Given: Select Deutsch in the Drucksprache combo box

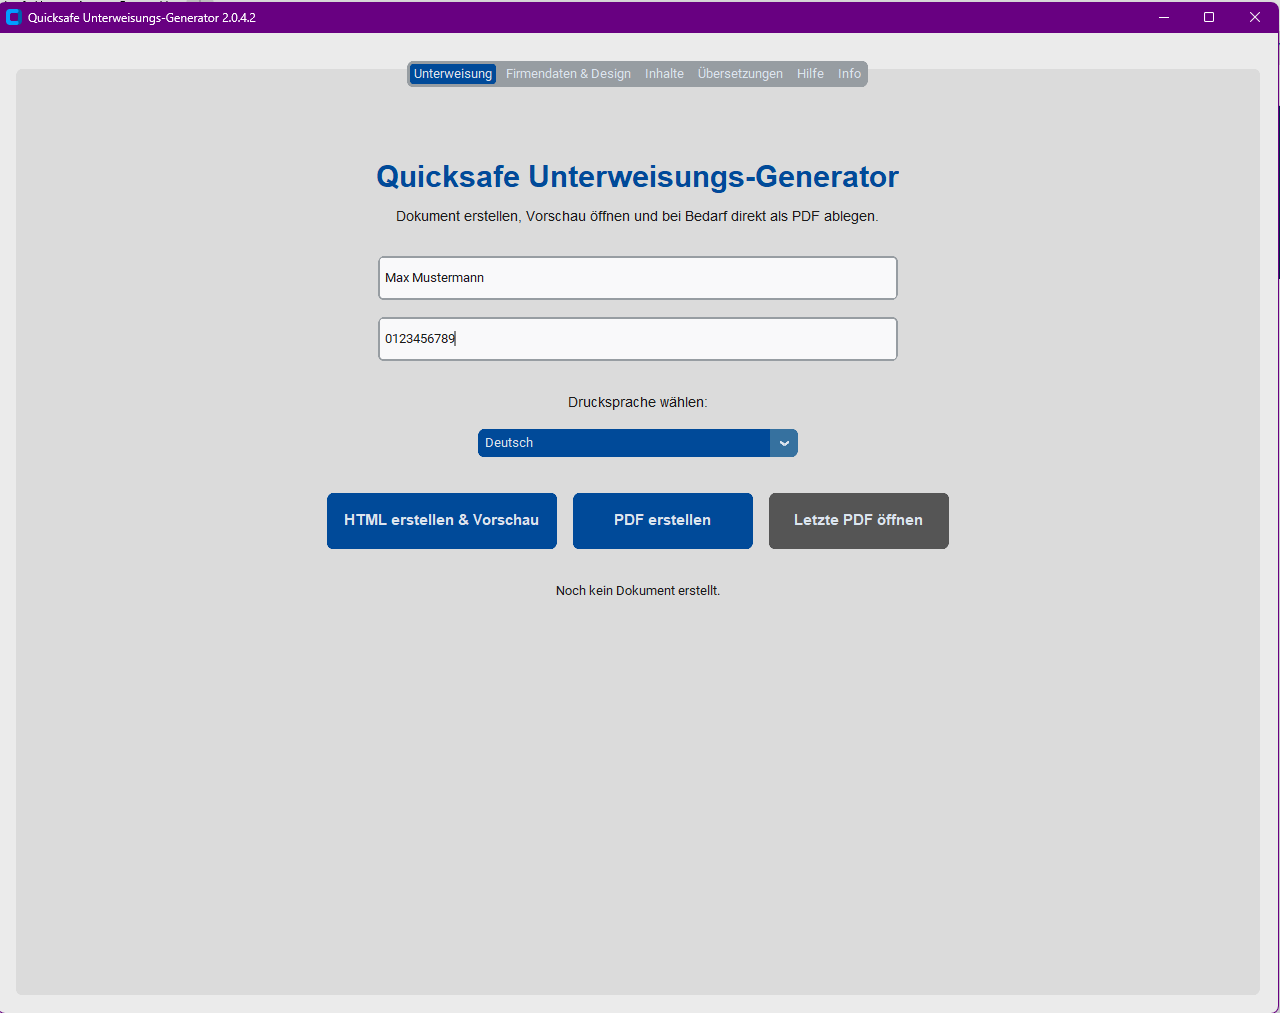Looking at the screenshot, I should [620, 443].
